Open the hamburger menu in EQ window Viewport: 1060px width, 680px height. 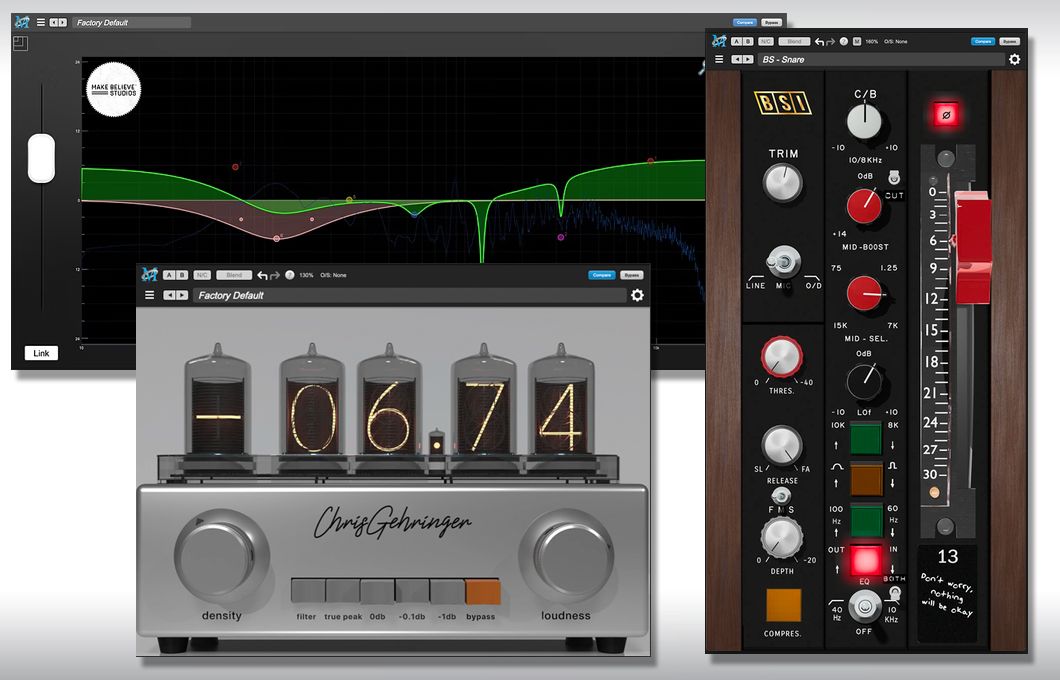point(41,22)
